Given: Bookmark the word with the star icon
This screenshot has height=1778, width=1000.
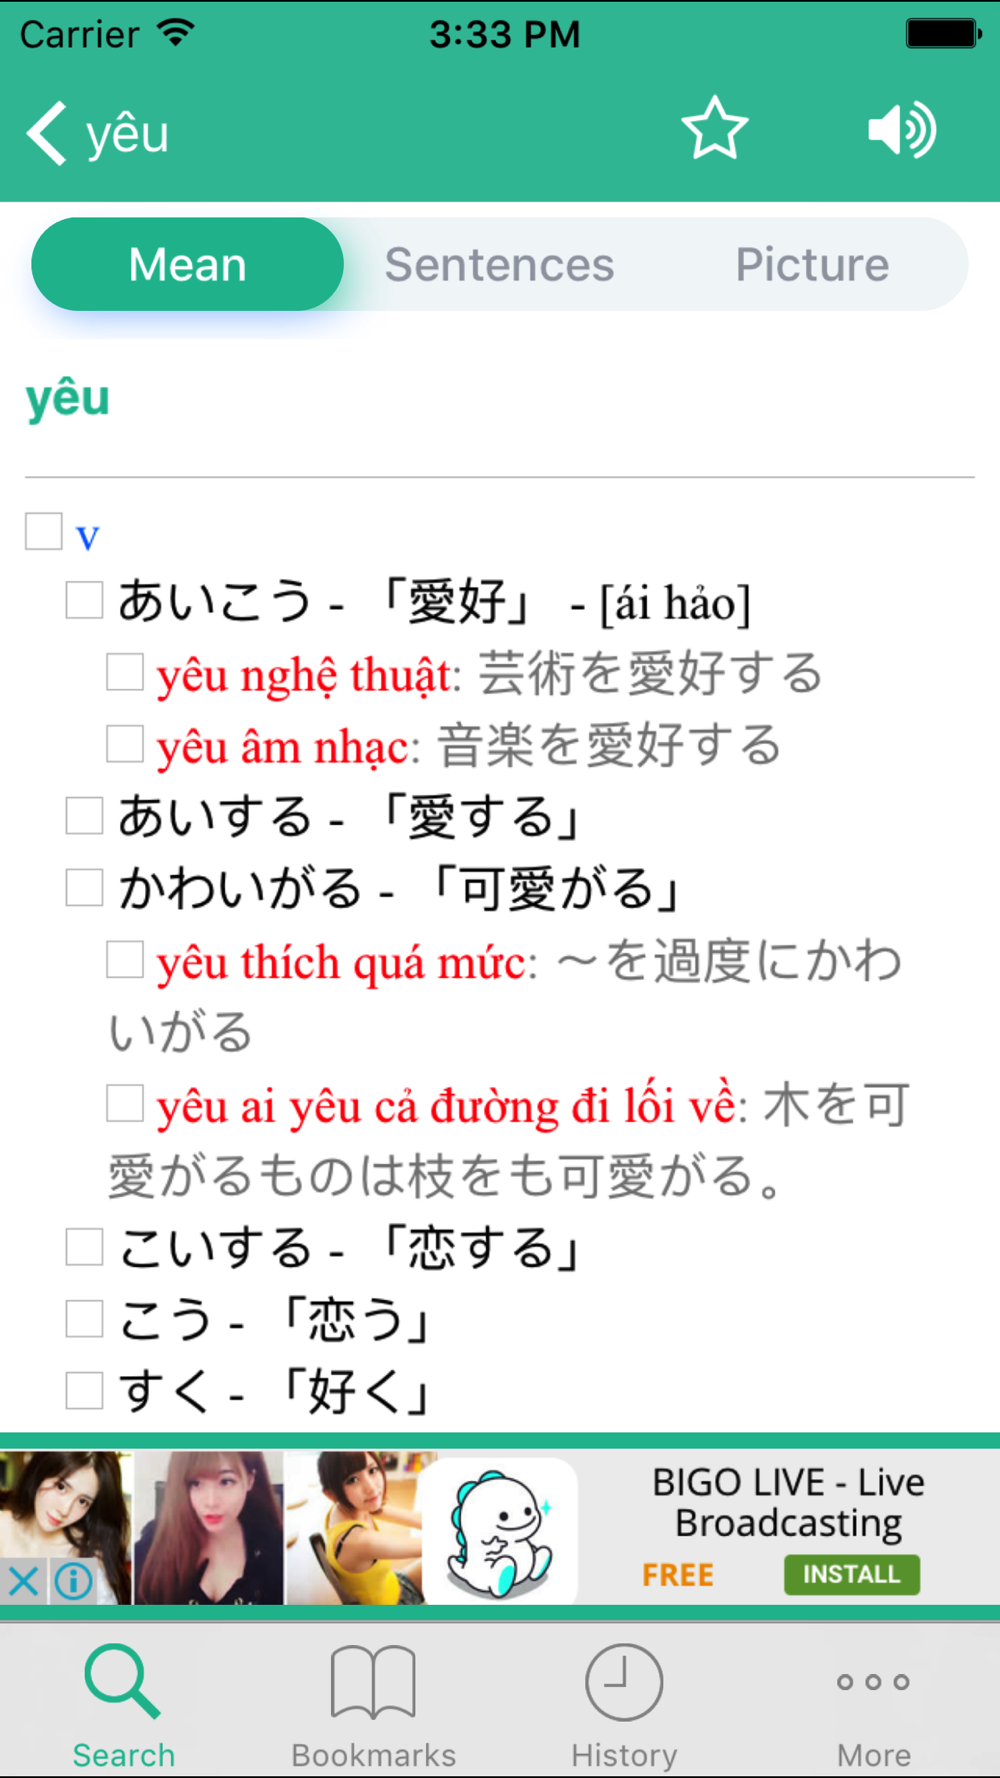Looking at the screenshot, I should point(715,129).
